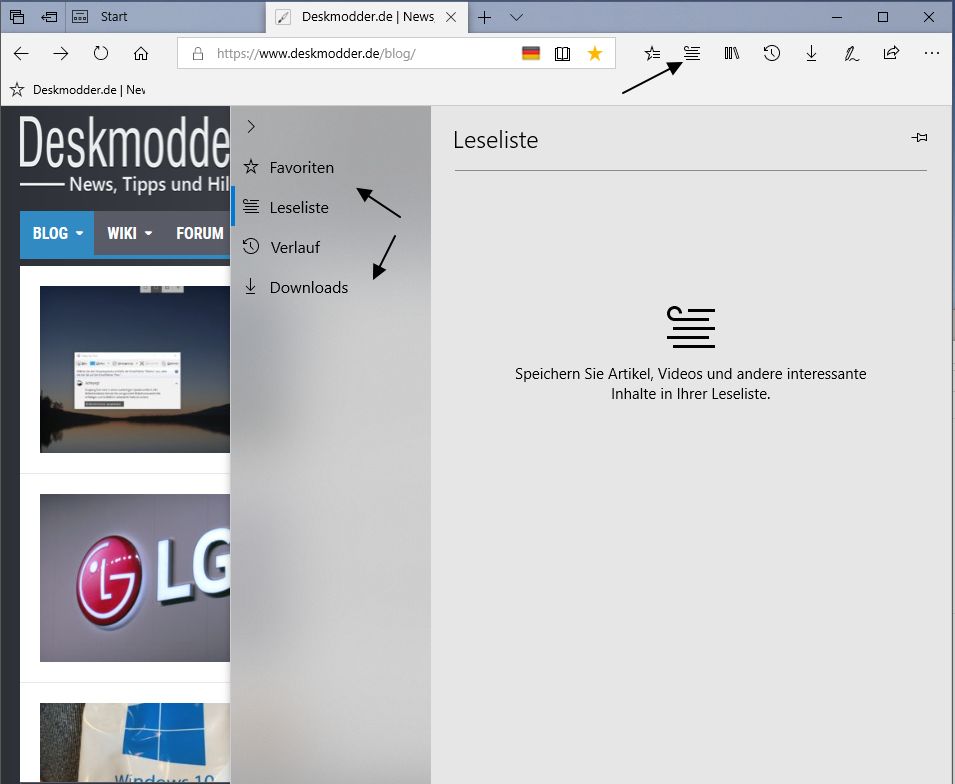Show site info via the lock icon
955x784 pixels.
198,54
